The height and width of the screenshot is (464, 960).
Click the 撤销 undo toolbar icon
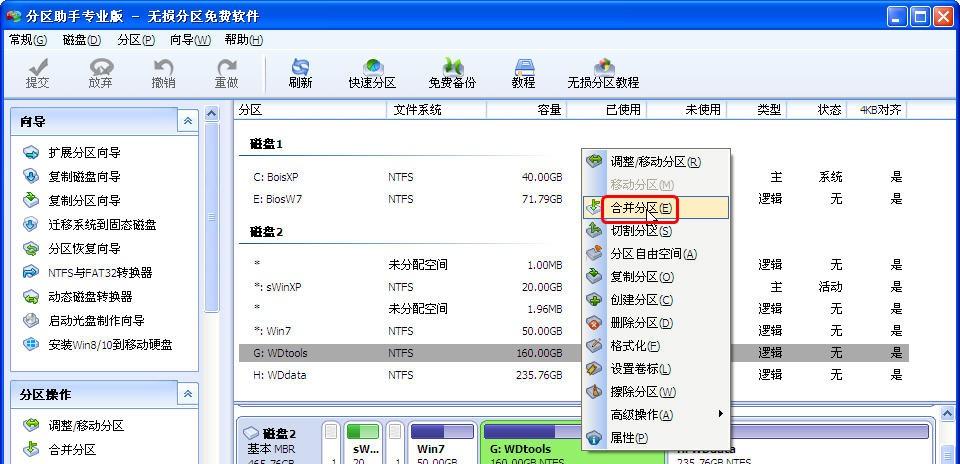163,73
